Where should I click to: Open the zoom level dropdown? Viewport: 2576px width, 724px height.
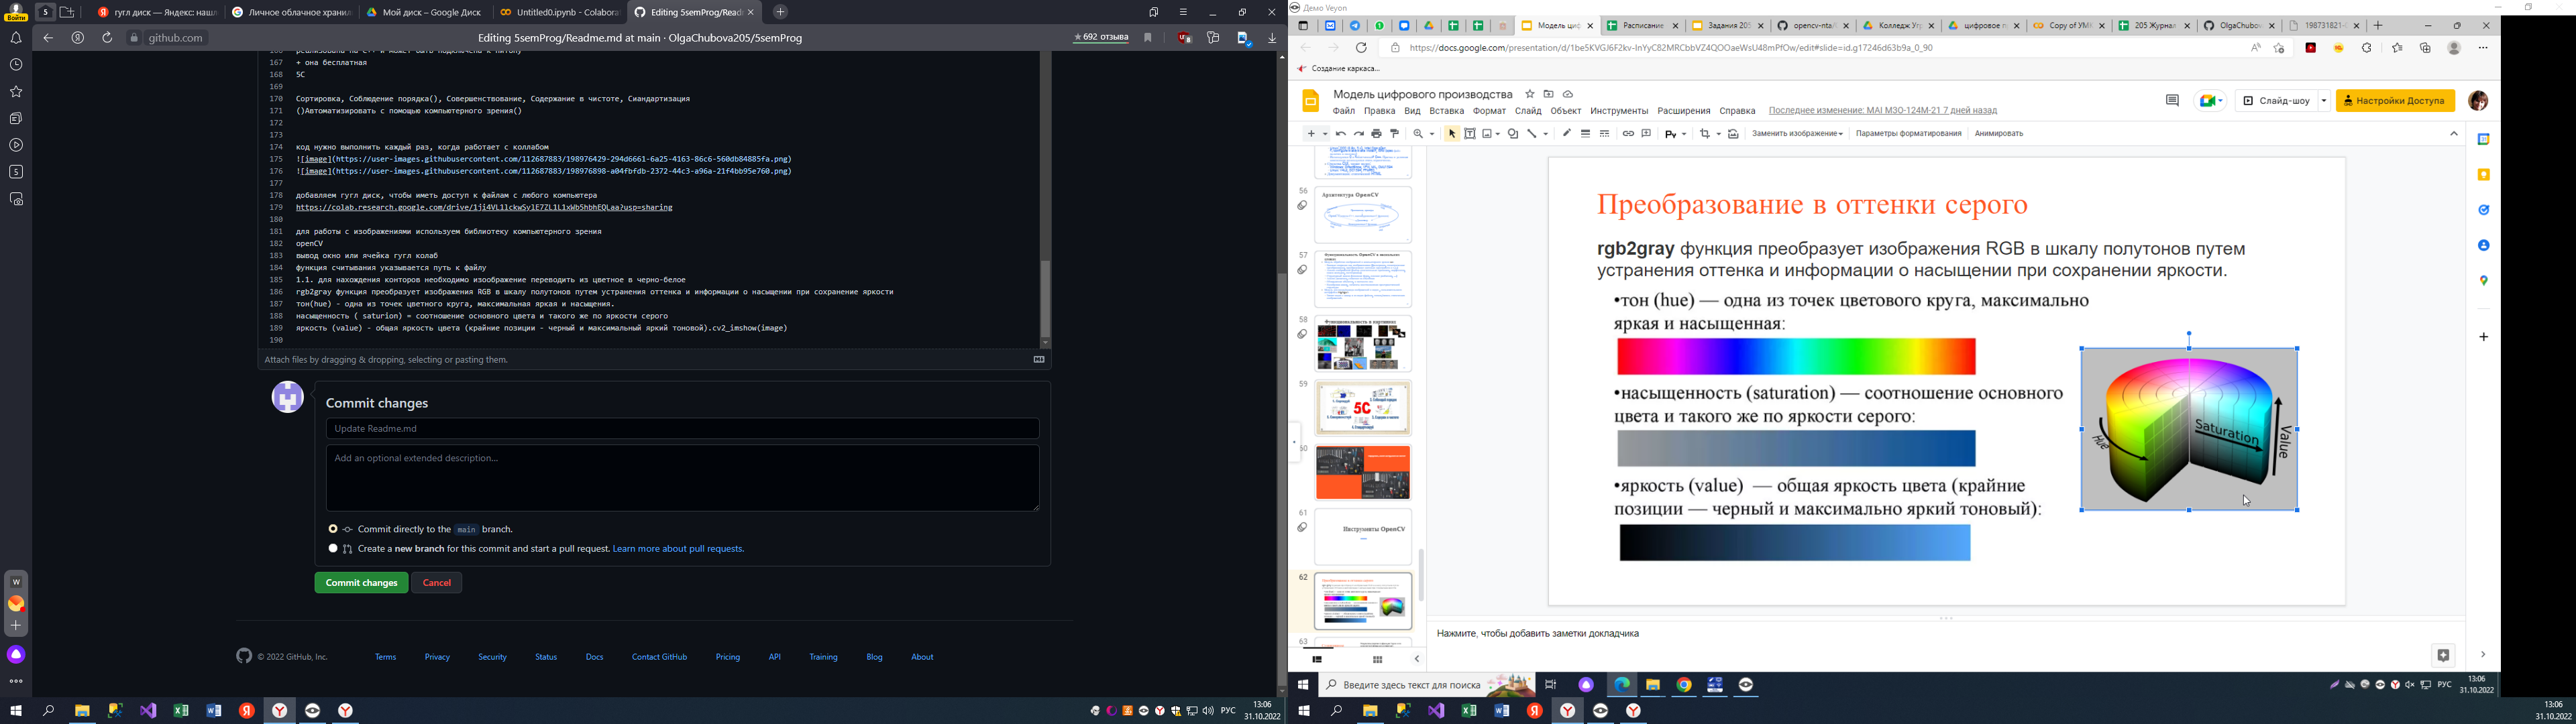(1424, 134)
